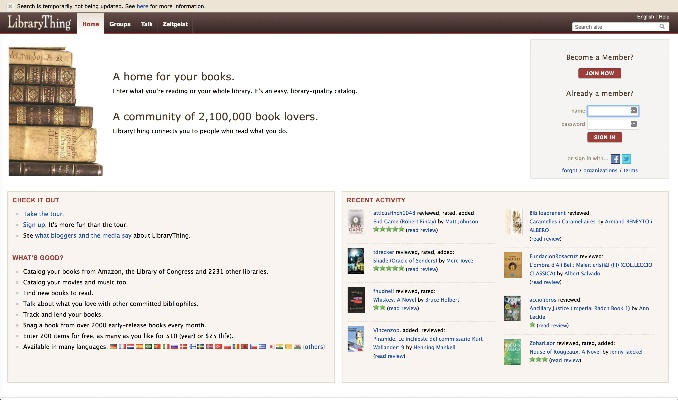Open the Ancillary Justice book cover

(513, 309)
